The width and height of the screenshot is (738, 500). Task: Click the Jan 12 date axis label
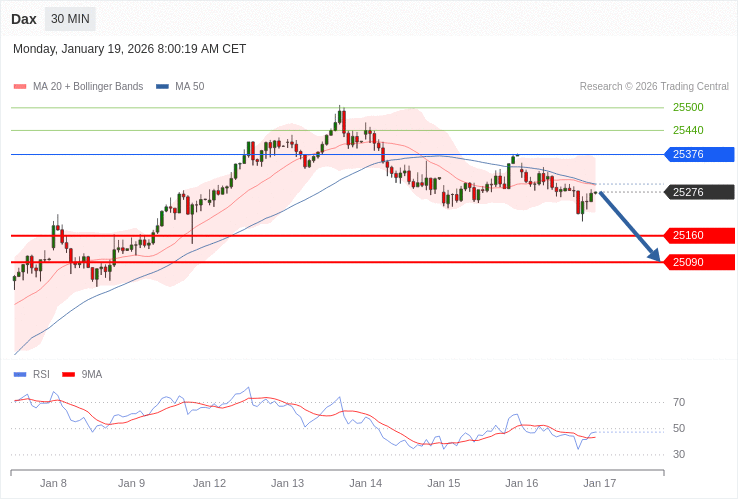point(209,484)
